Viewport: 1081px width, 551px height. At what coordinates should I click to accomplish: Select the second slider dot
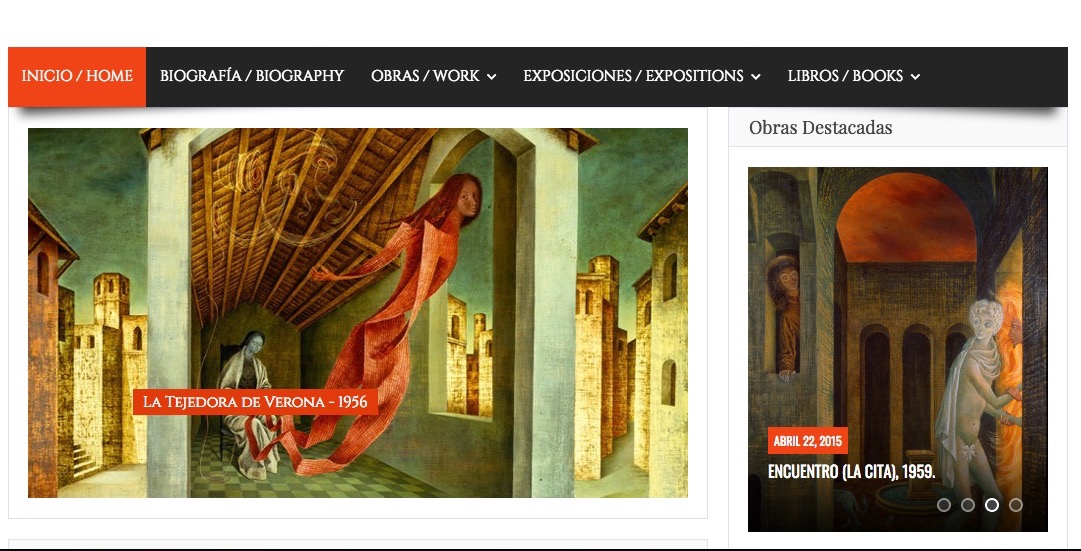968,505
